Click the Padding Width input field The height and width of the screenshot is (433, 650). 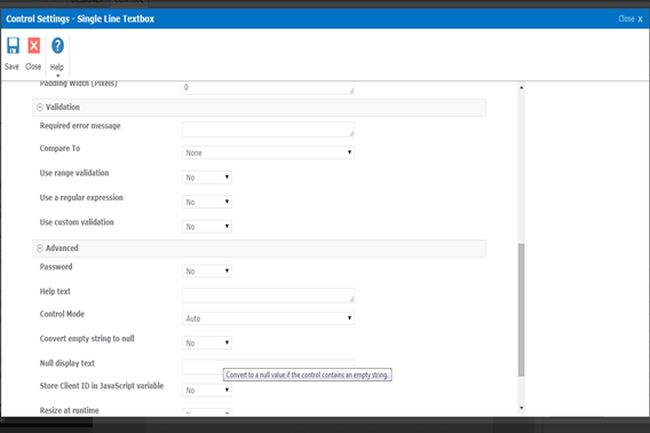[268, 88]
